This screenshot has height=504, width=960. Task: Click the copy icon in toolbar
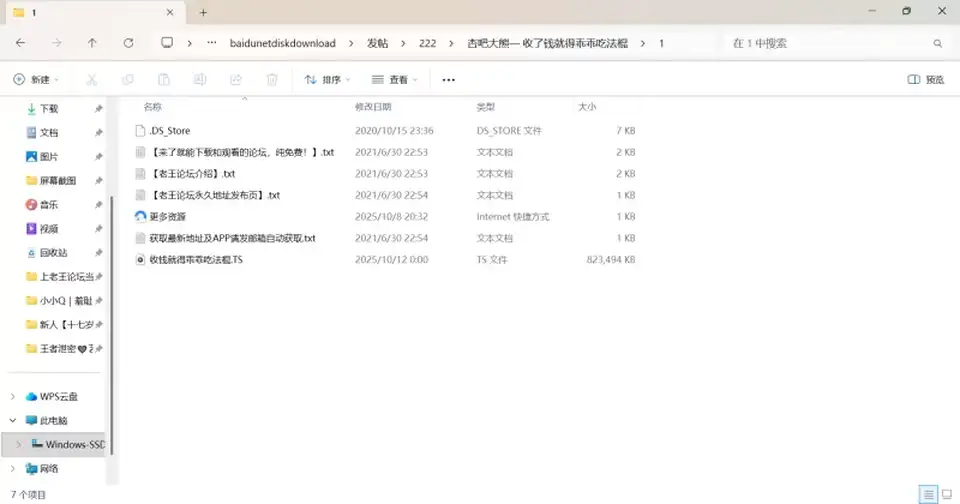coord(128,80)
